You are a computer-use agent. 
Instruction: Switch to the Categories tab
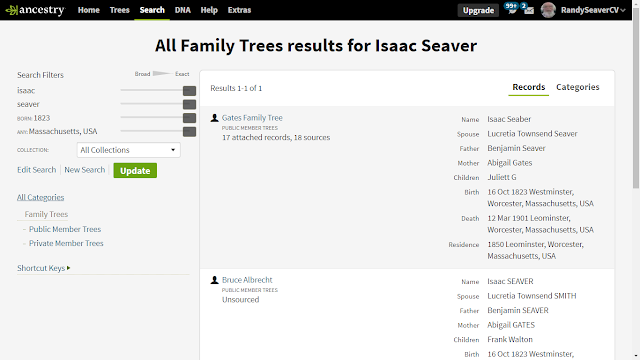pyautogui.click(x=578, y=87)
